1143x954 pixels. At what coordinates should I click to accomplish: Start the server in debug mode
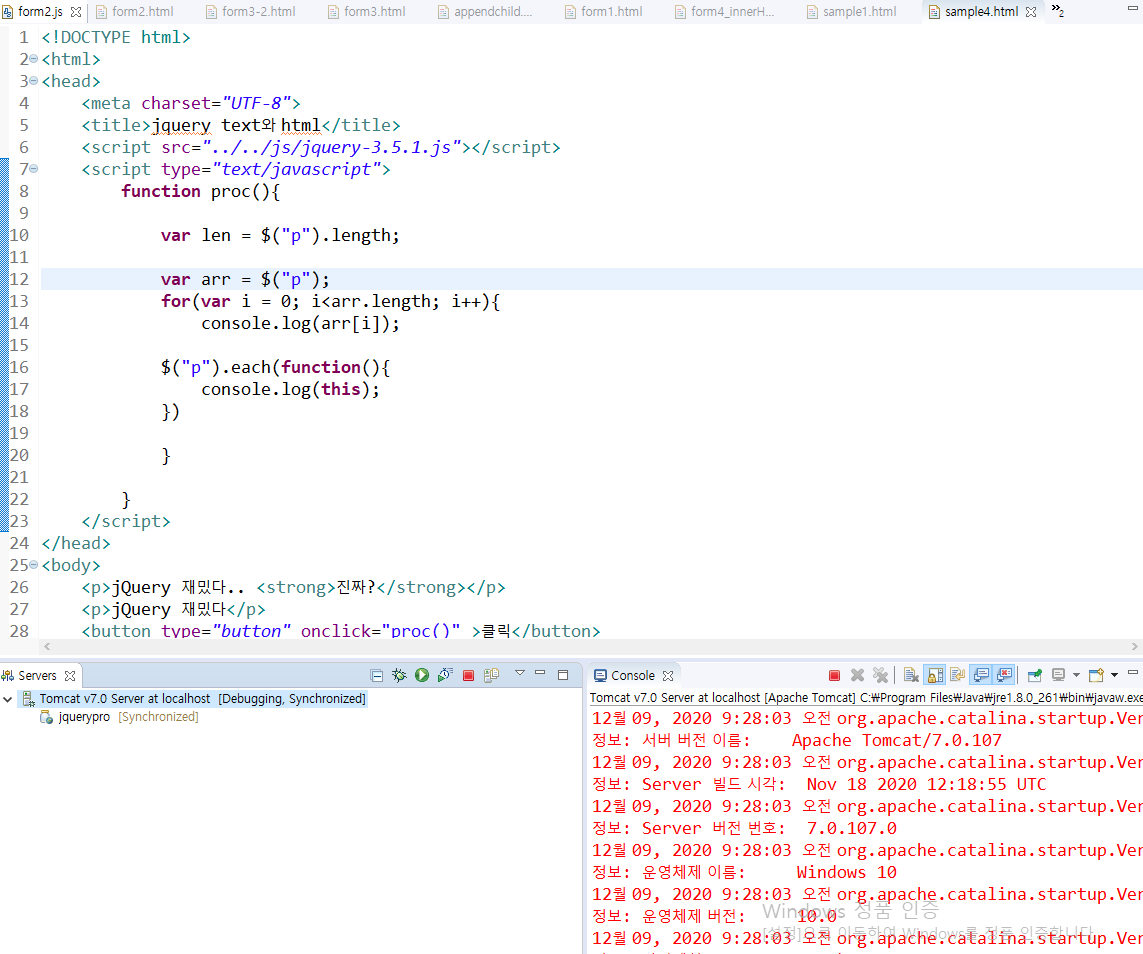point(399,676)
